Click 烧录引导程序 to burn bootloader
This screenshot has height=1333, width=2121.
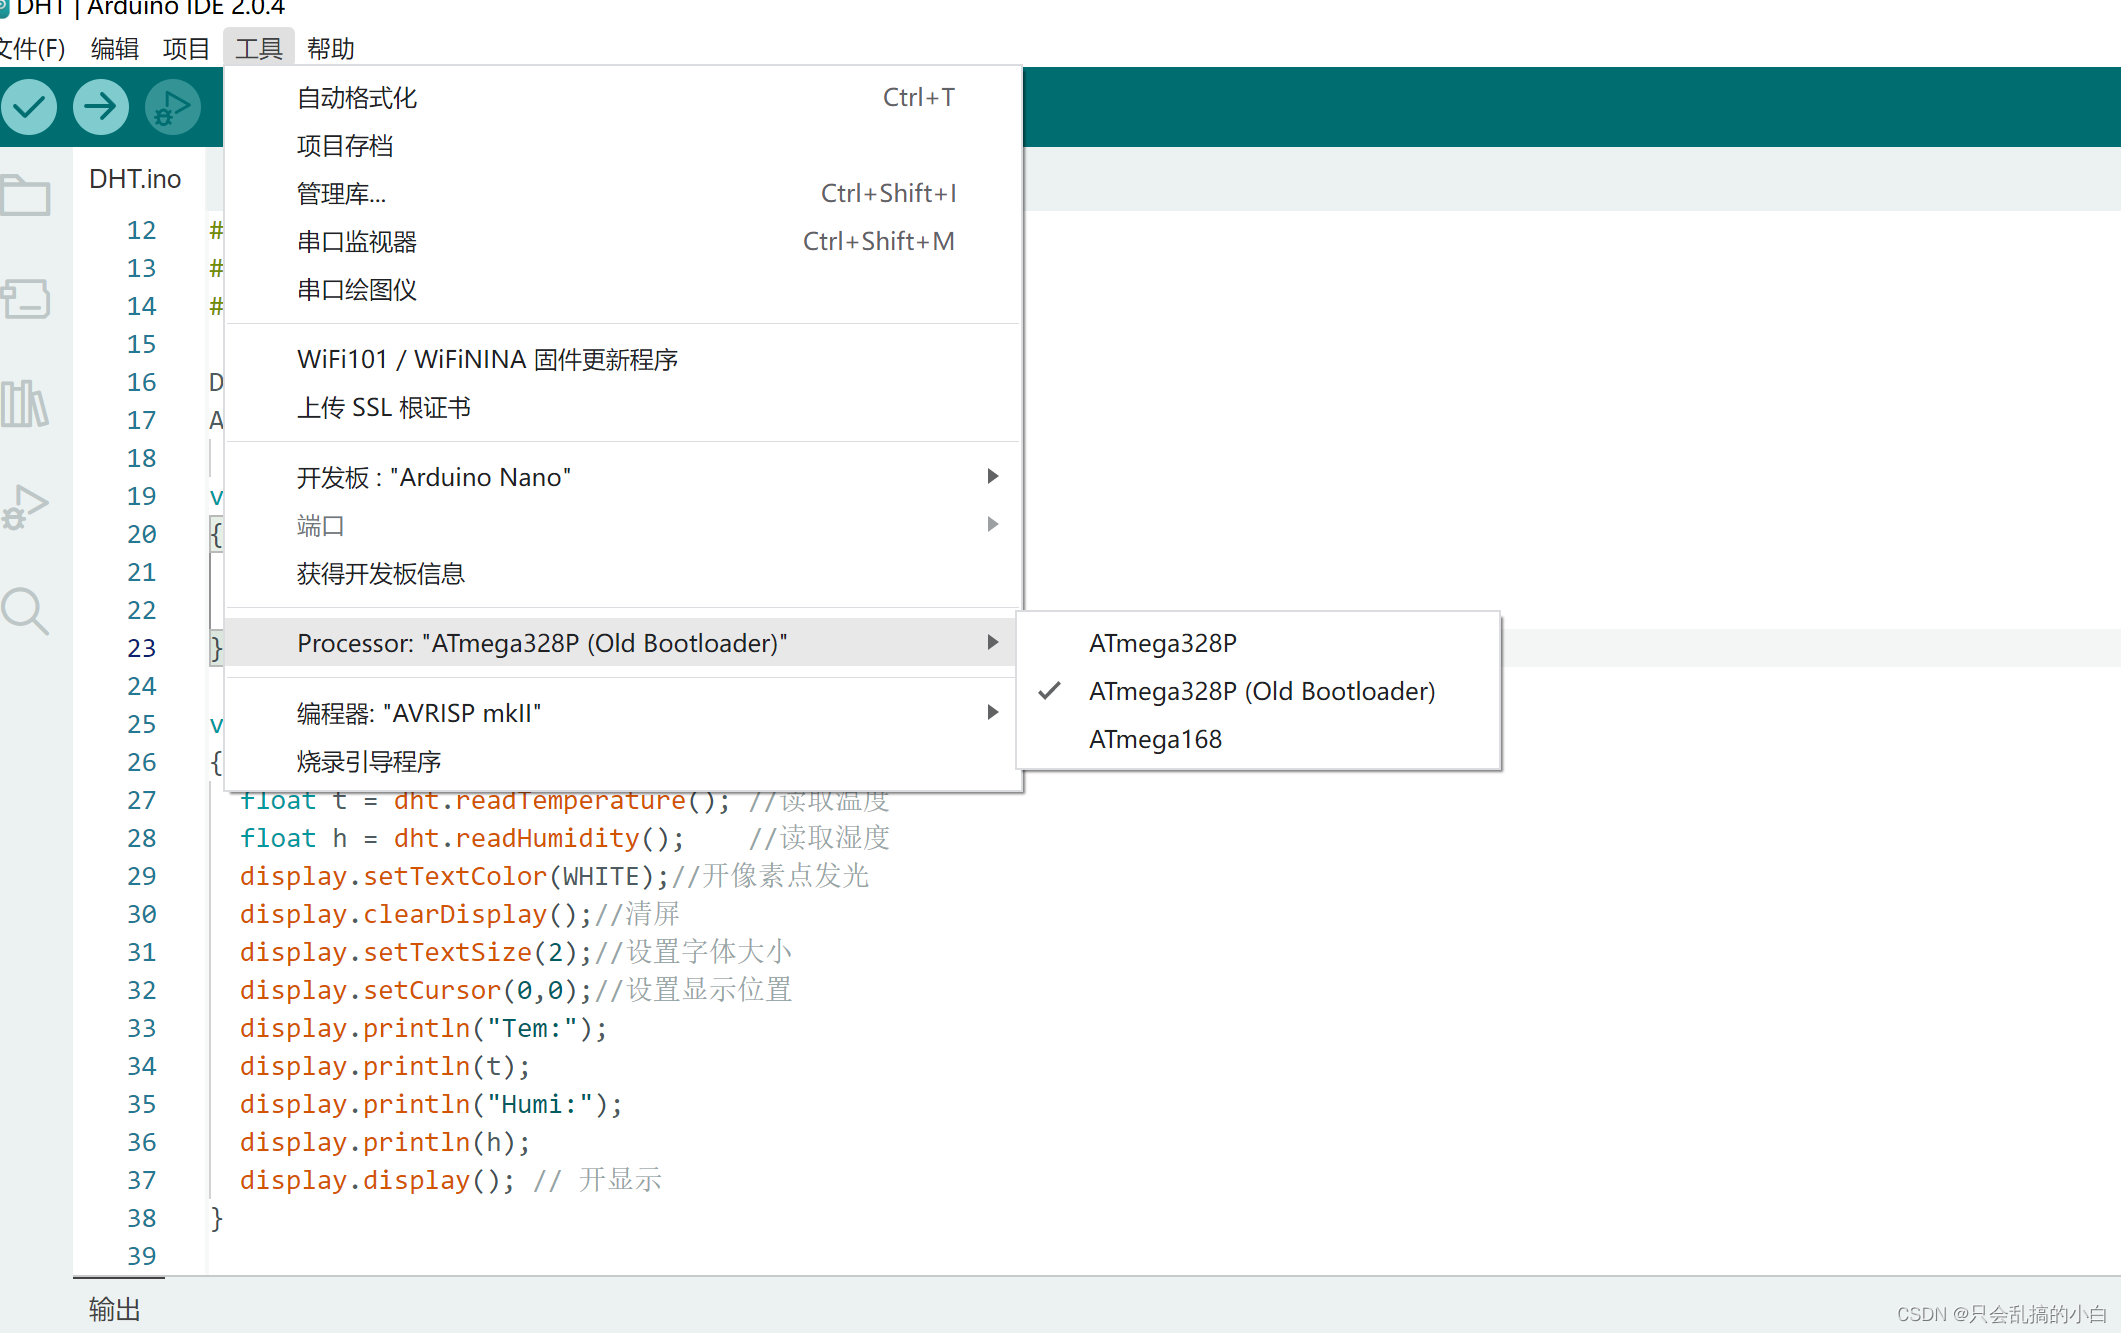[368, 761]
